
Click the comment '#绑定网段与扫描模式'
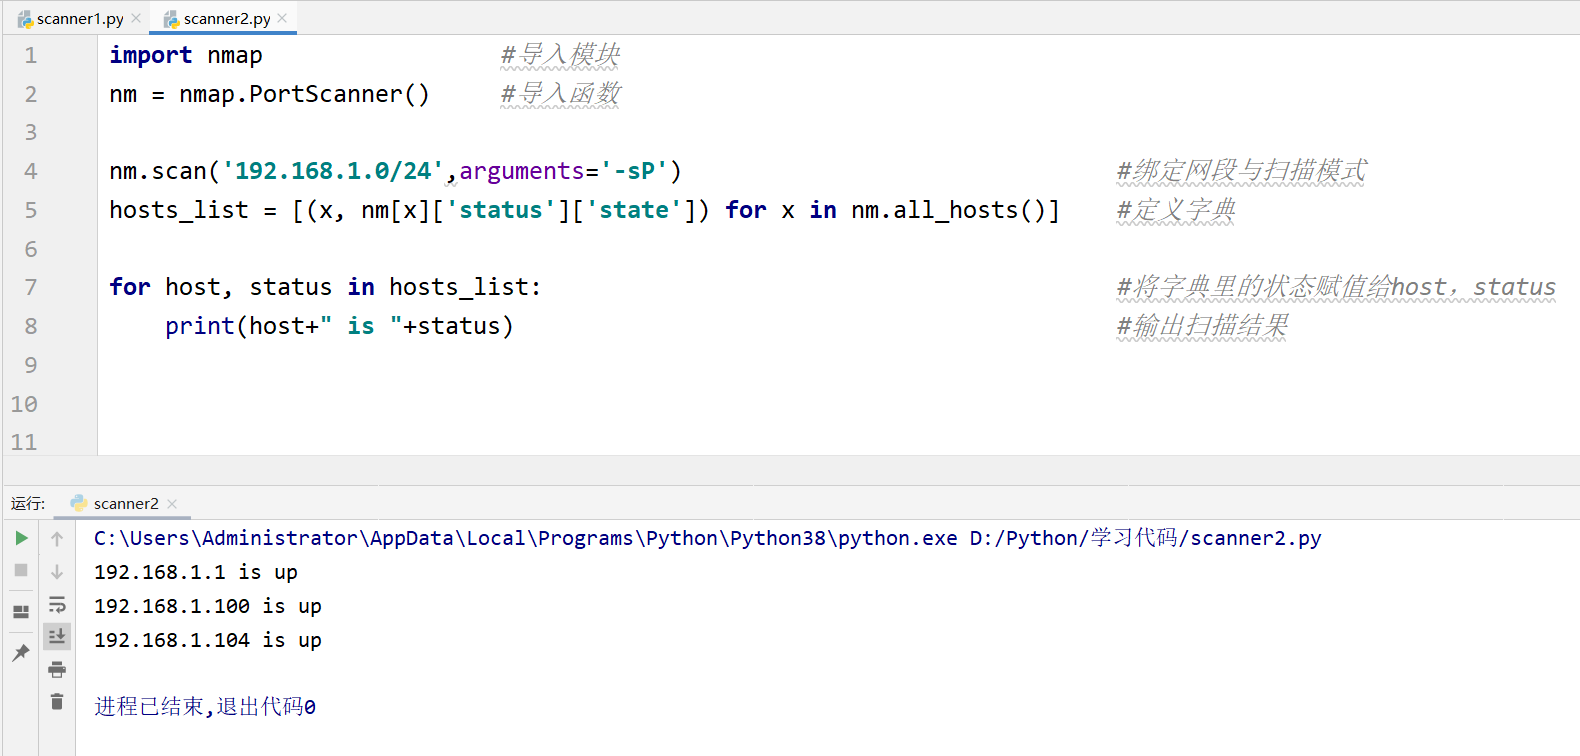click(1241, 171)
